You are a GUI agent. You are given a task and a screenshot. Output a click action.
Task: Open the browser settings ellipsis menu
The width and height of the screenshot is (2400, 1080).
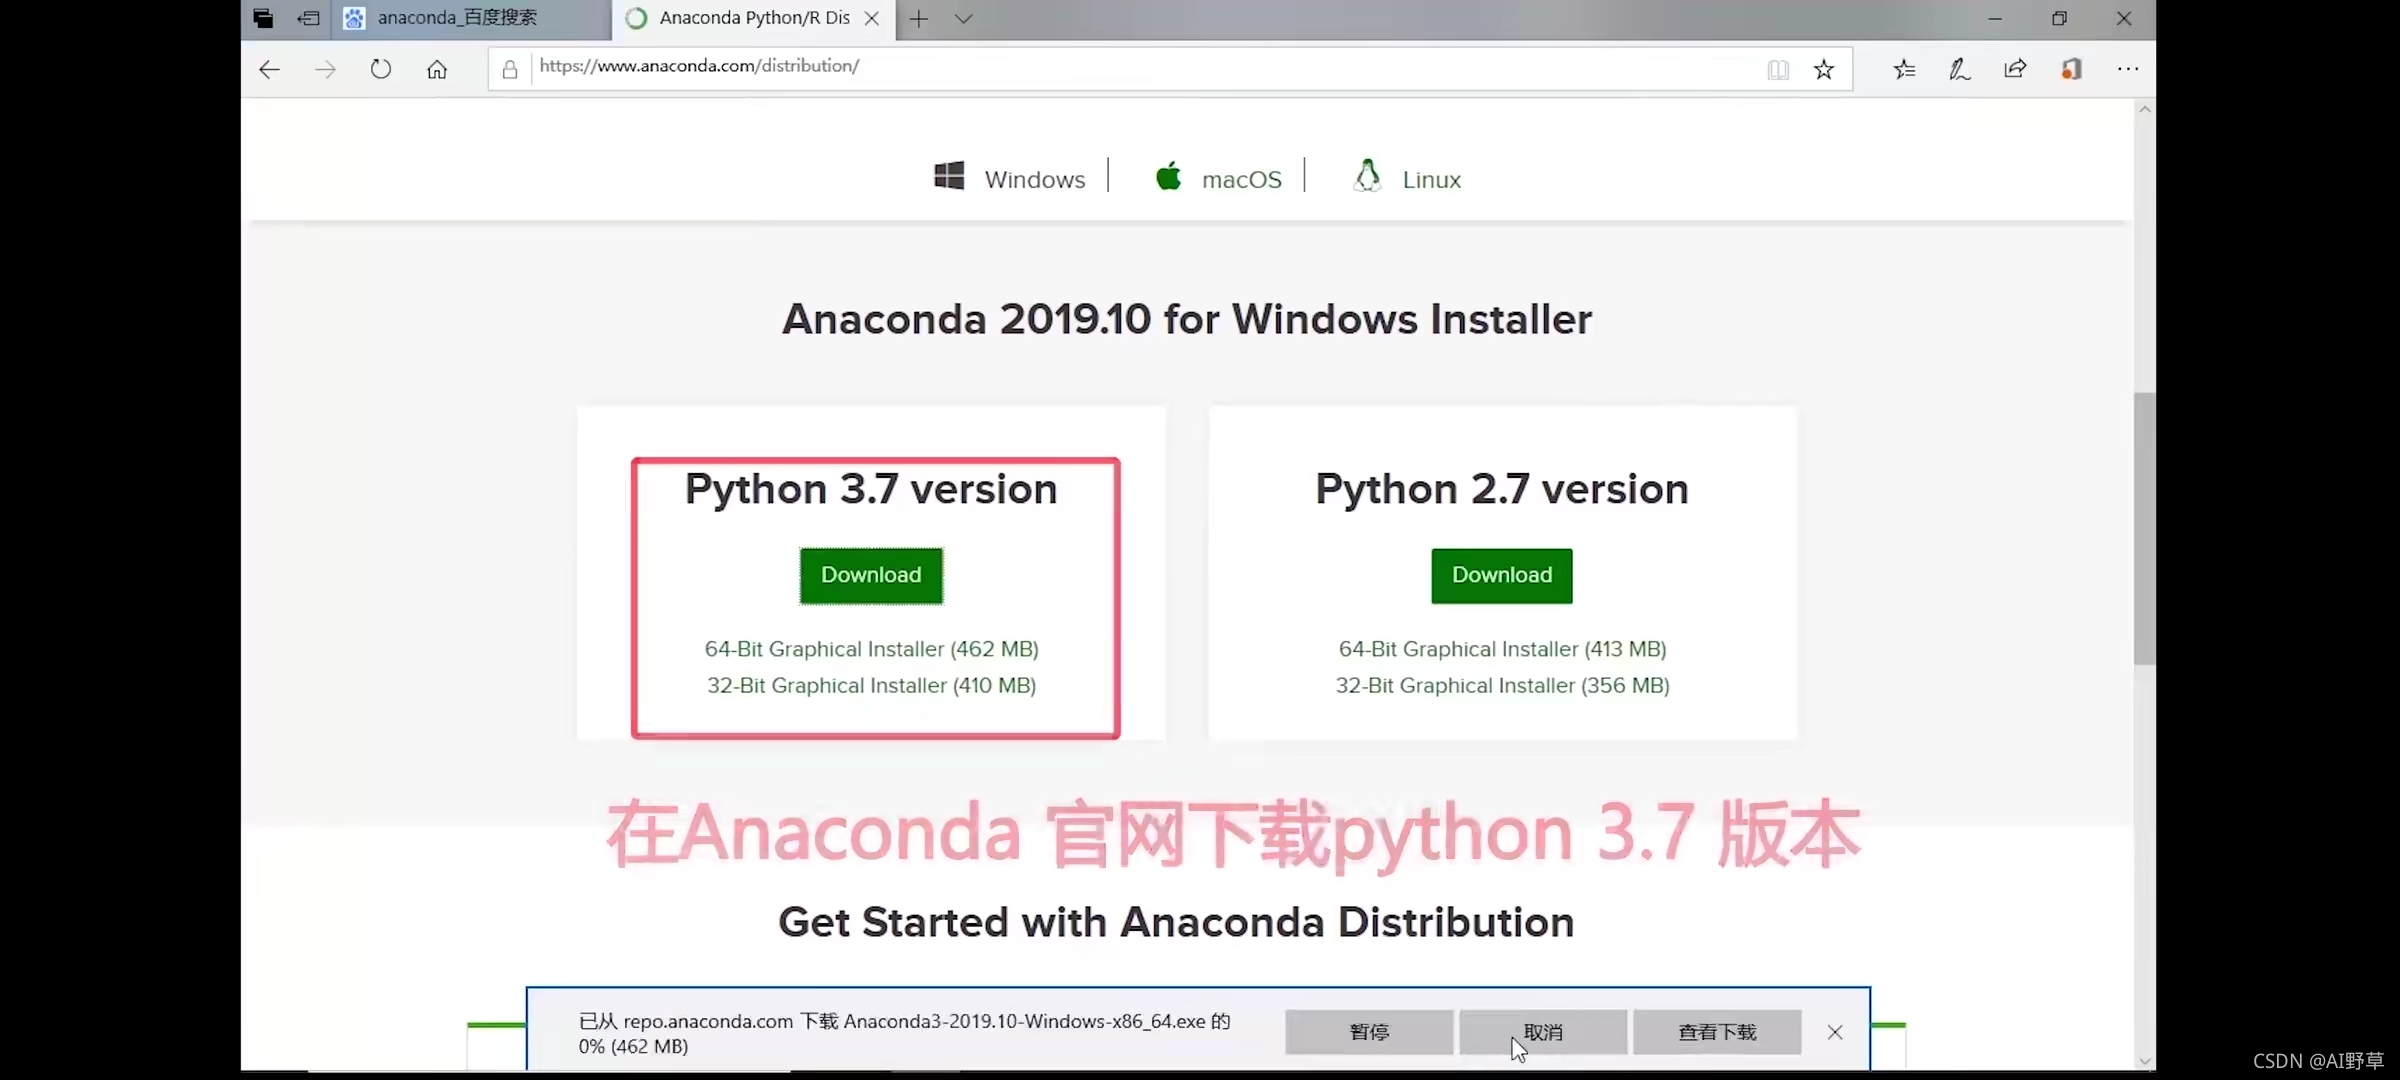click(x=2128, y=69)
